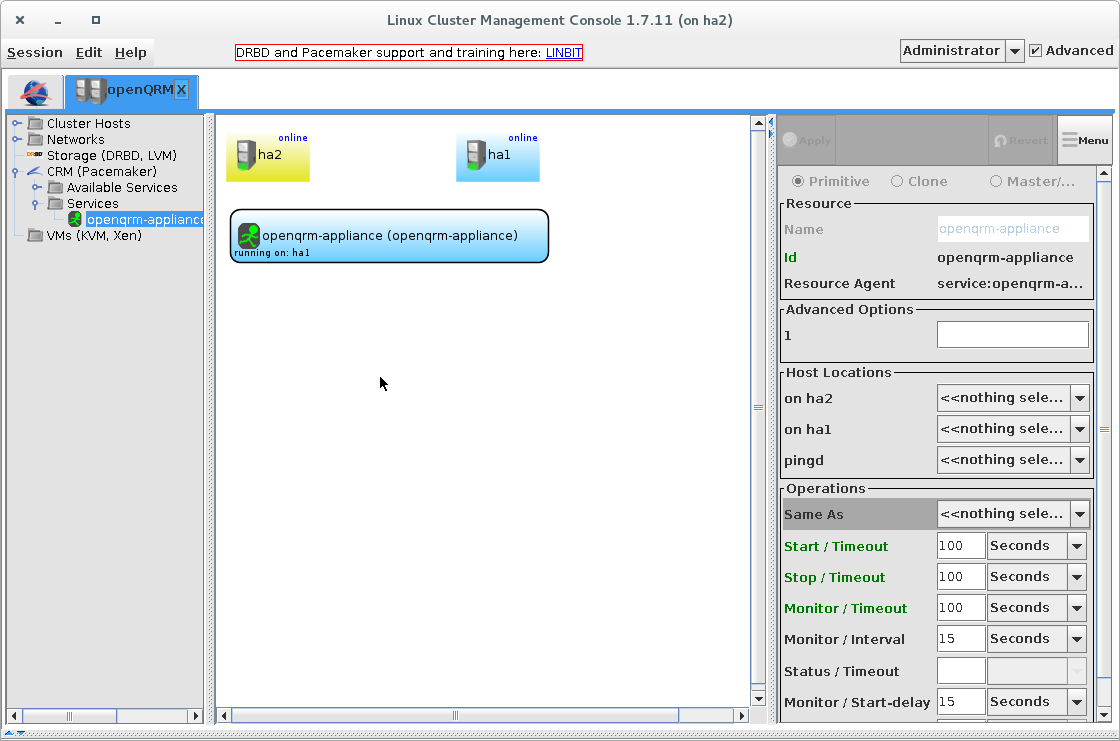
Task: Open Start / Timeout units dropdown
Action: (x=1076, y=547)
